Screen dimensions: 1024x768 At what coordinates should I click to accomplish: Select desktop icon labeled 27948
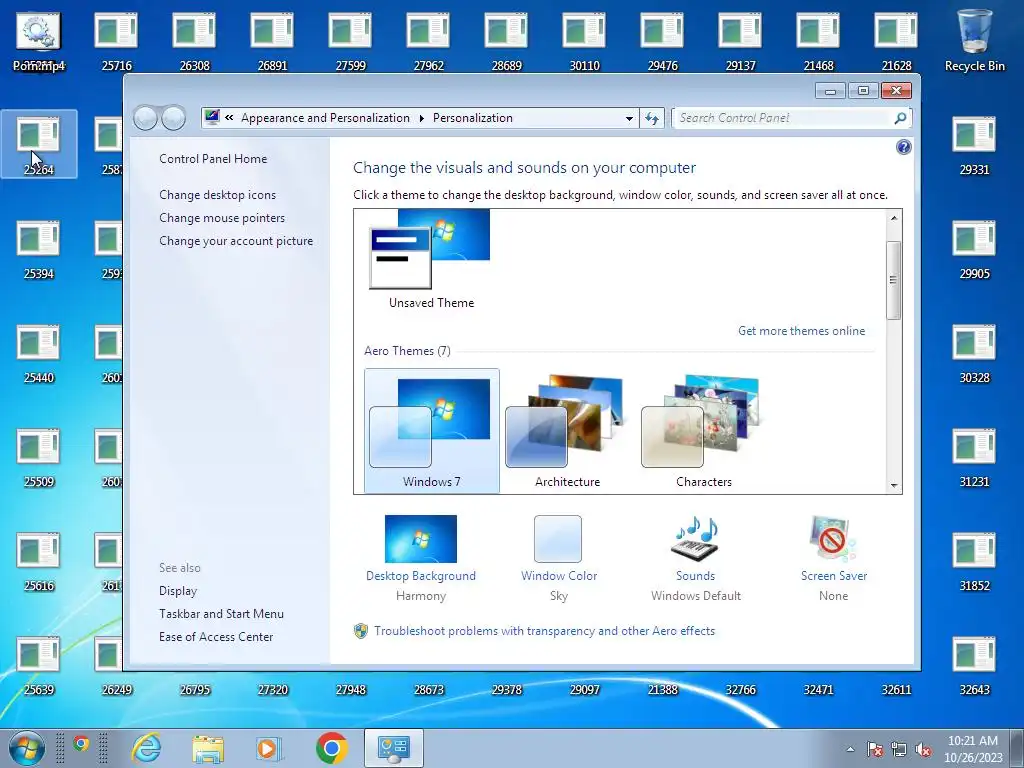[x=351, y=690]
